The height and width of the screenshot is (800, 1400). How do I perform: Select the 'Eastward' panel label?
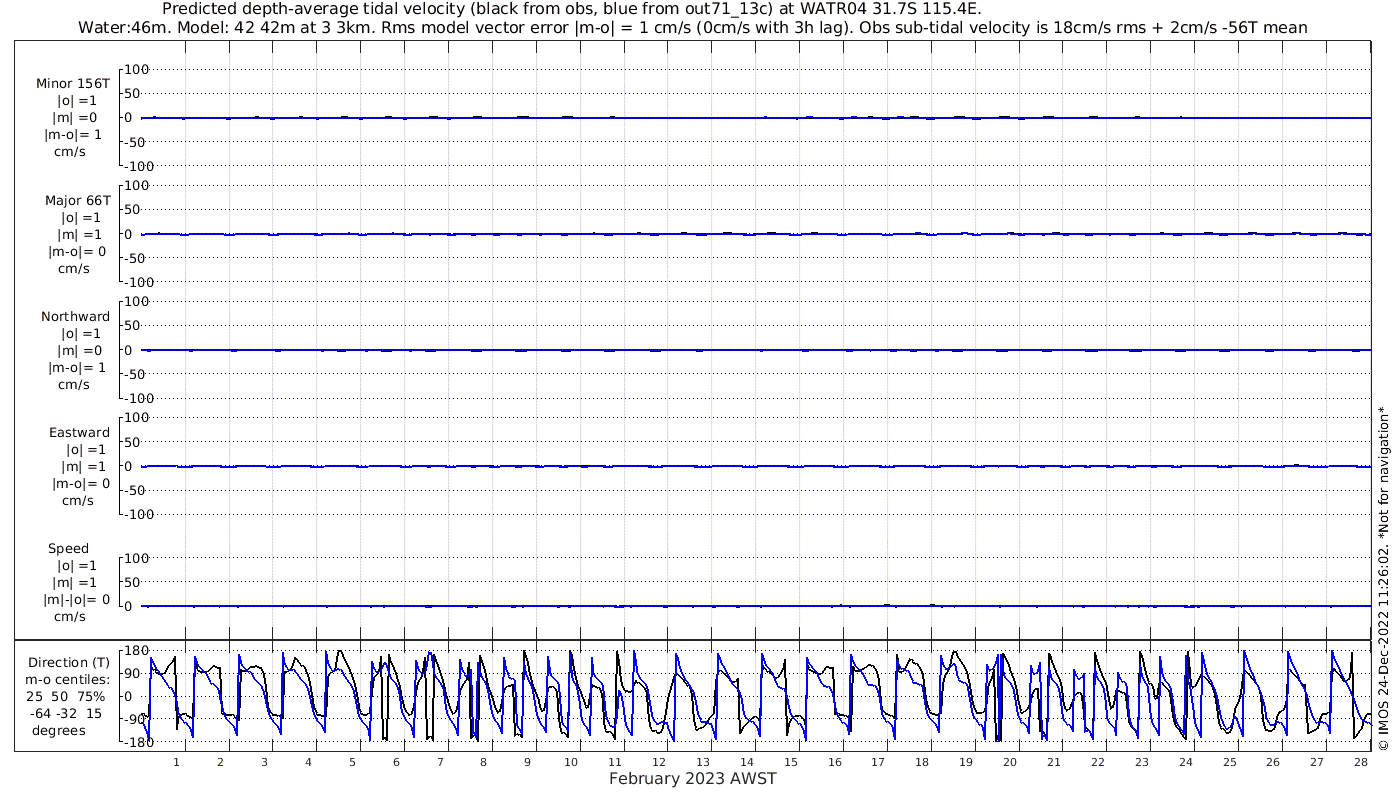click(x=79, y=433)
